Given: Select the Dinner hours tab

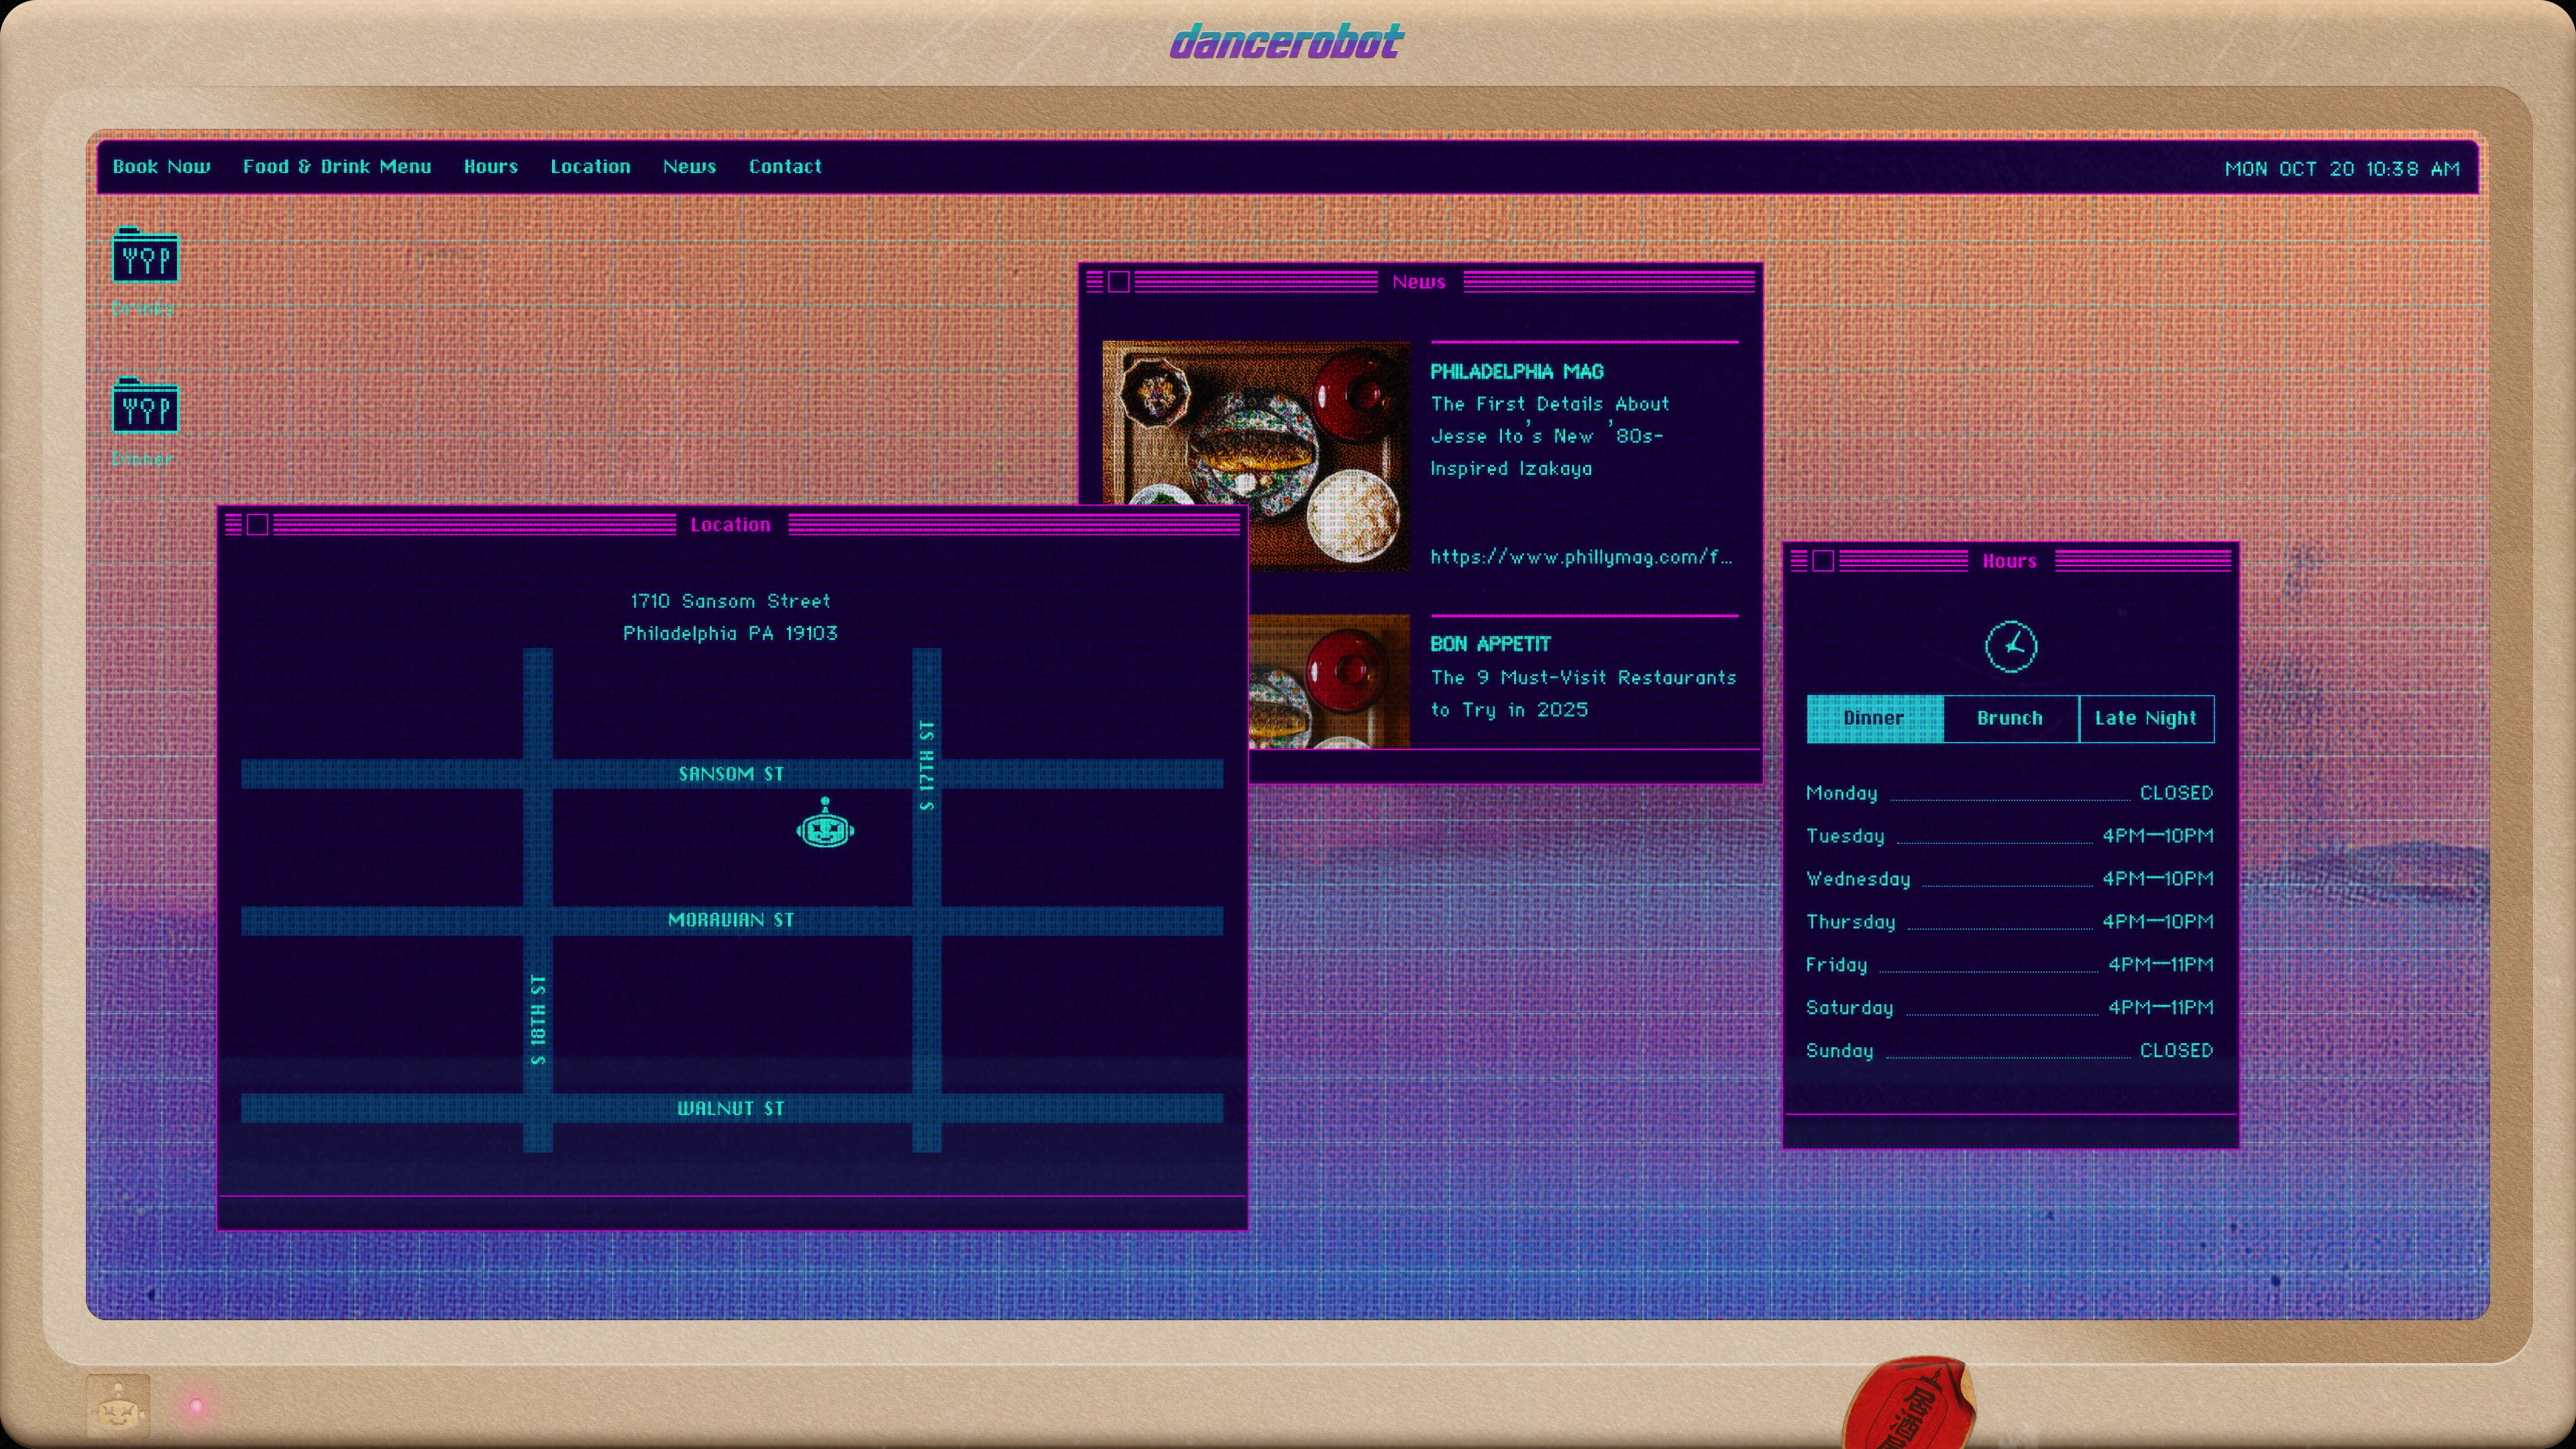Looking at the screenshot, I should [x=1874, y=718].
